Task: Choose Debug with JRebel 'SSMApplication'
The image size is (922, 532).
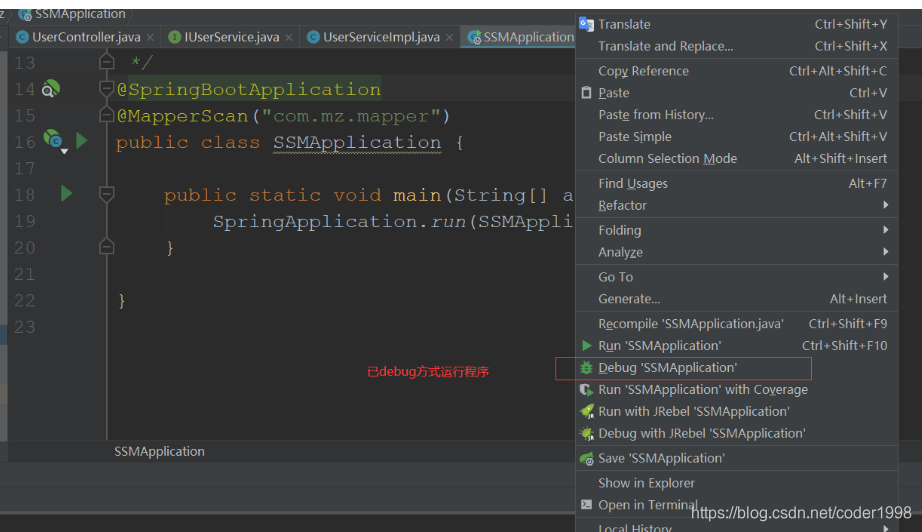Action: pyautogui.click(x=737, y=433)
